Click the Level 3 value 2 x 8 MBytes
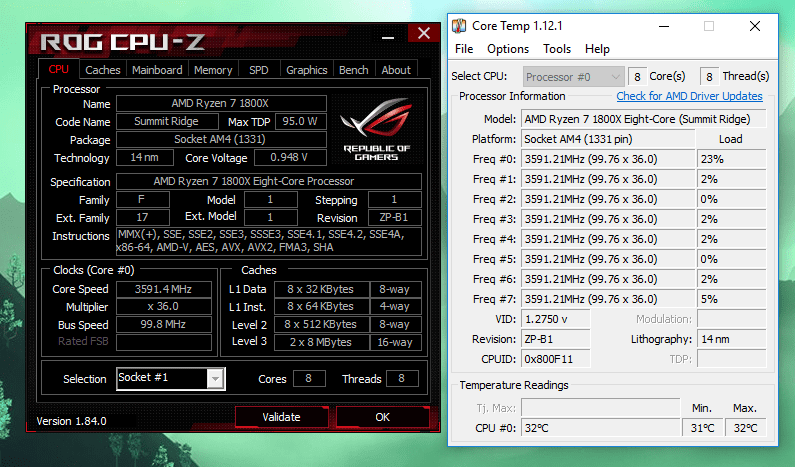Viewport: 795px width, 467px height. [x=321, y=342]
